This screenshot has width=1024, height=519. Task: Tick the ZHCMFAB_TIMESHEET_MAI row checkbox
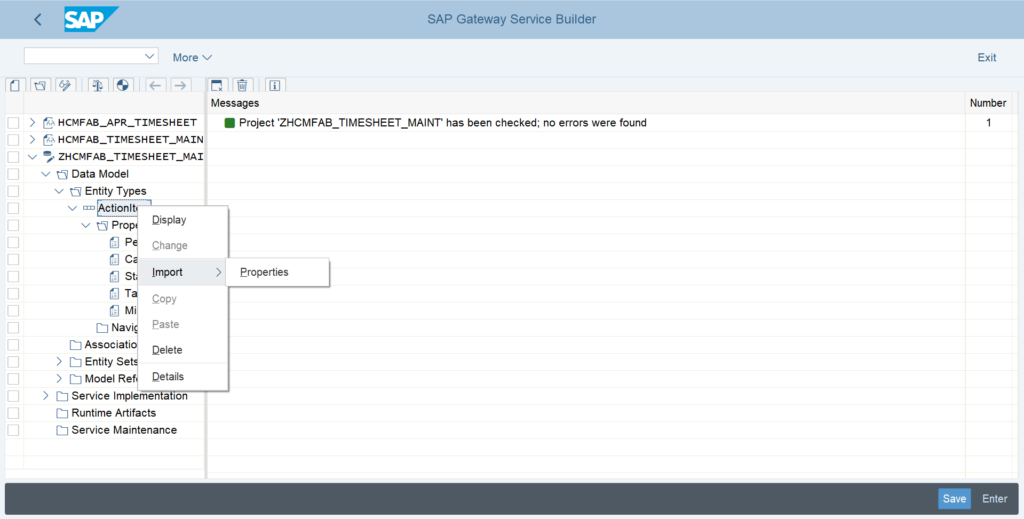(13, 157)
